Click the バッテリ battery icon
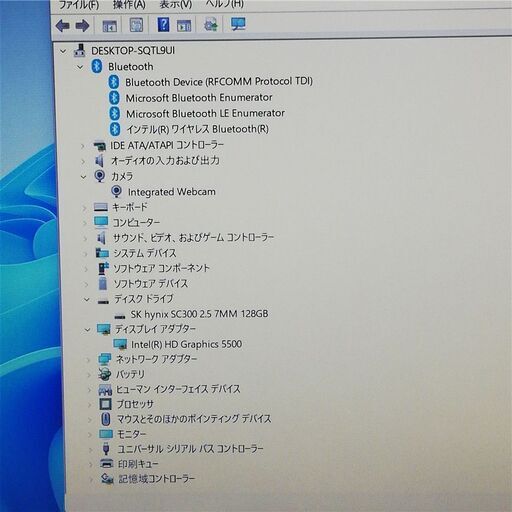This screenshot has height=512, width=512. click(x=105, y=374)
